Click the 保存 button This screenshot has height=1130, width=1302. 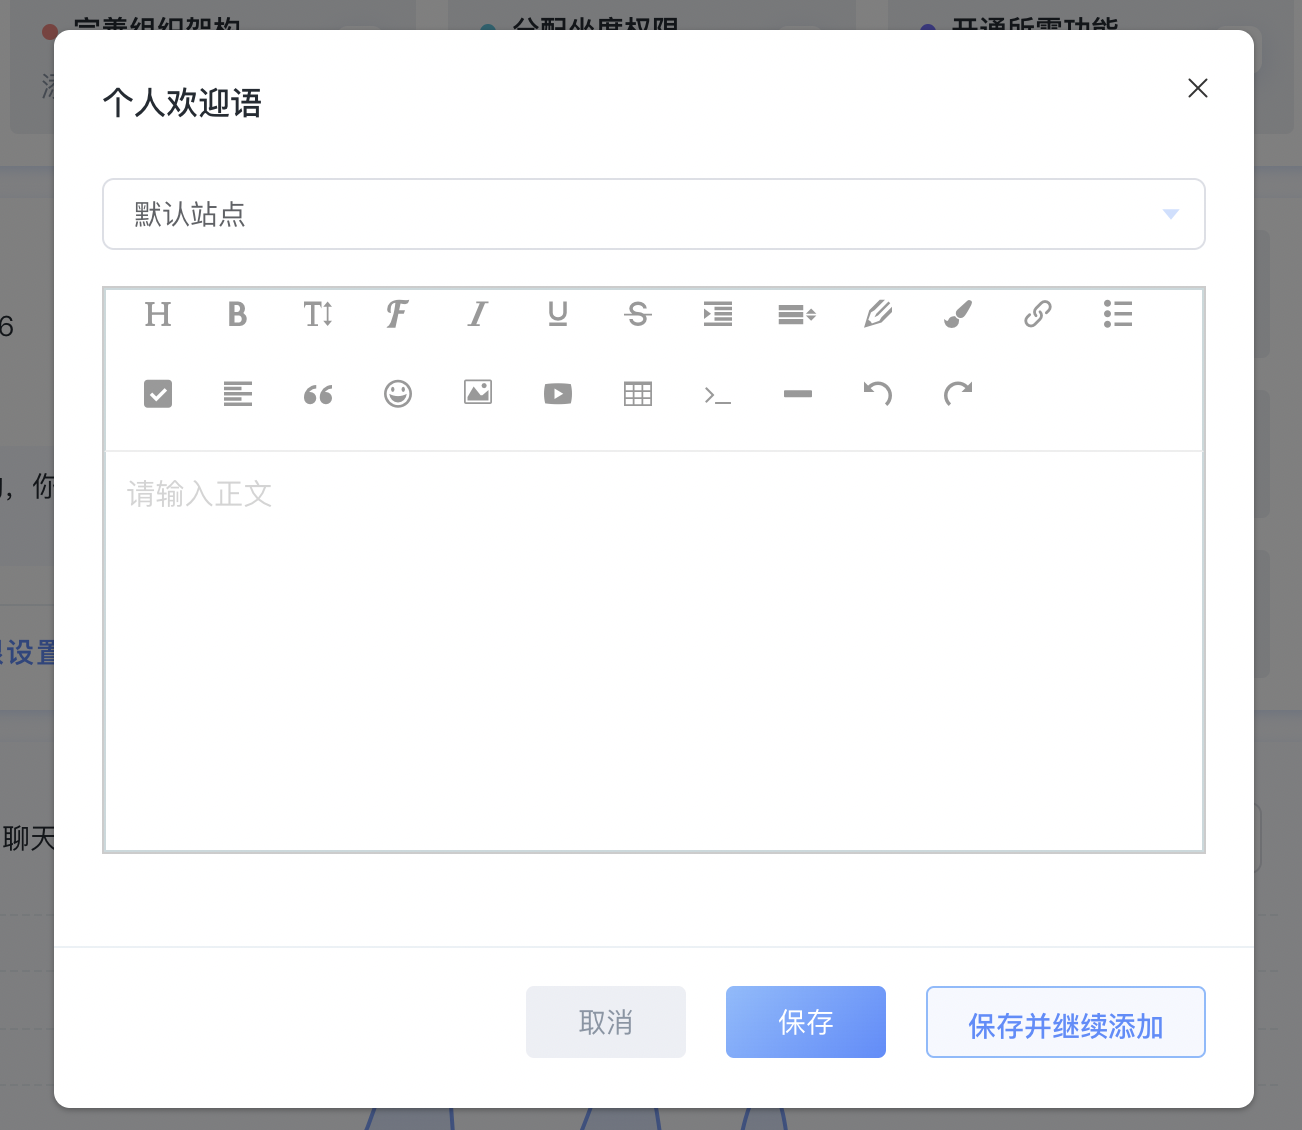806,1022
